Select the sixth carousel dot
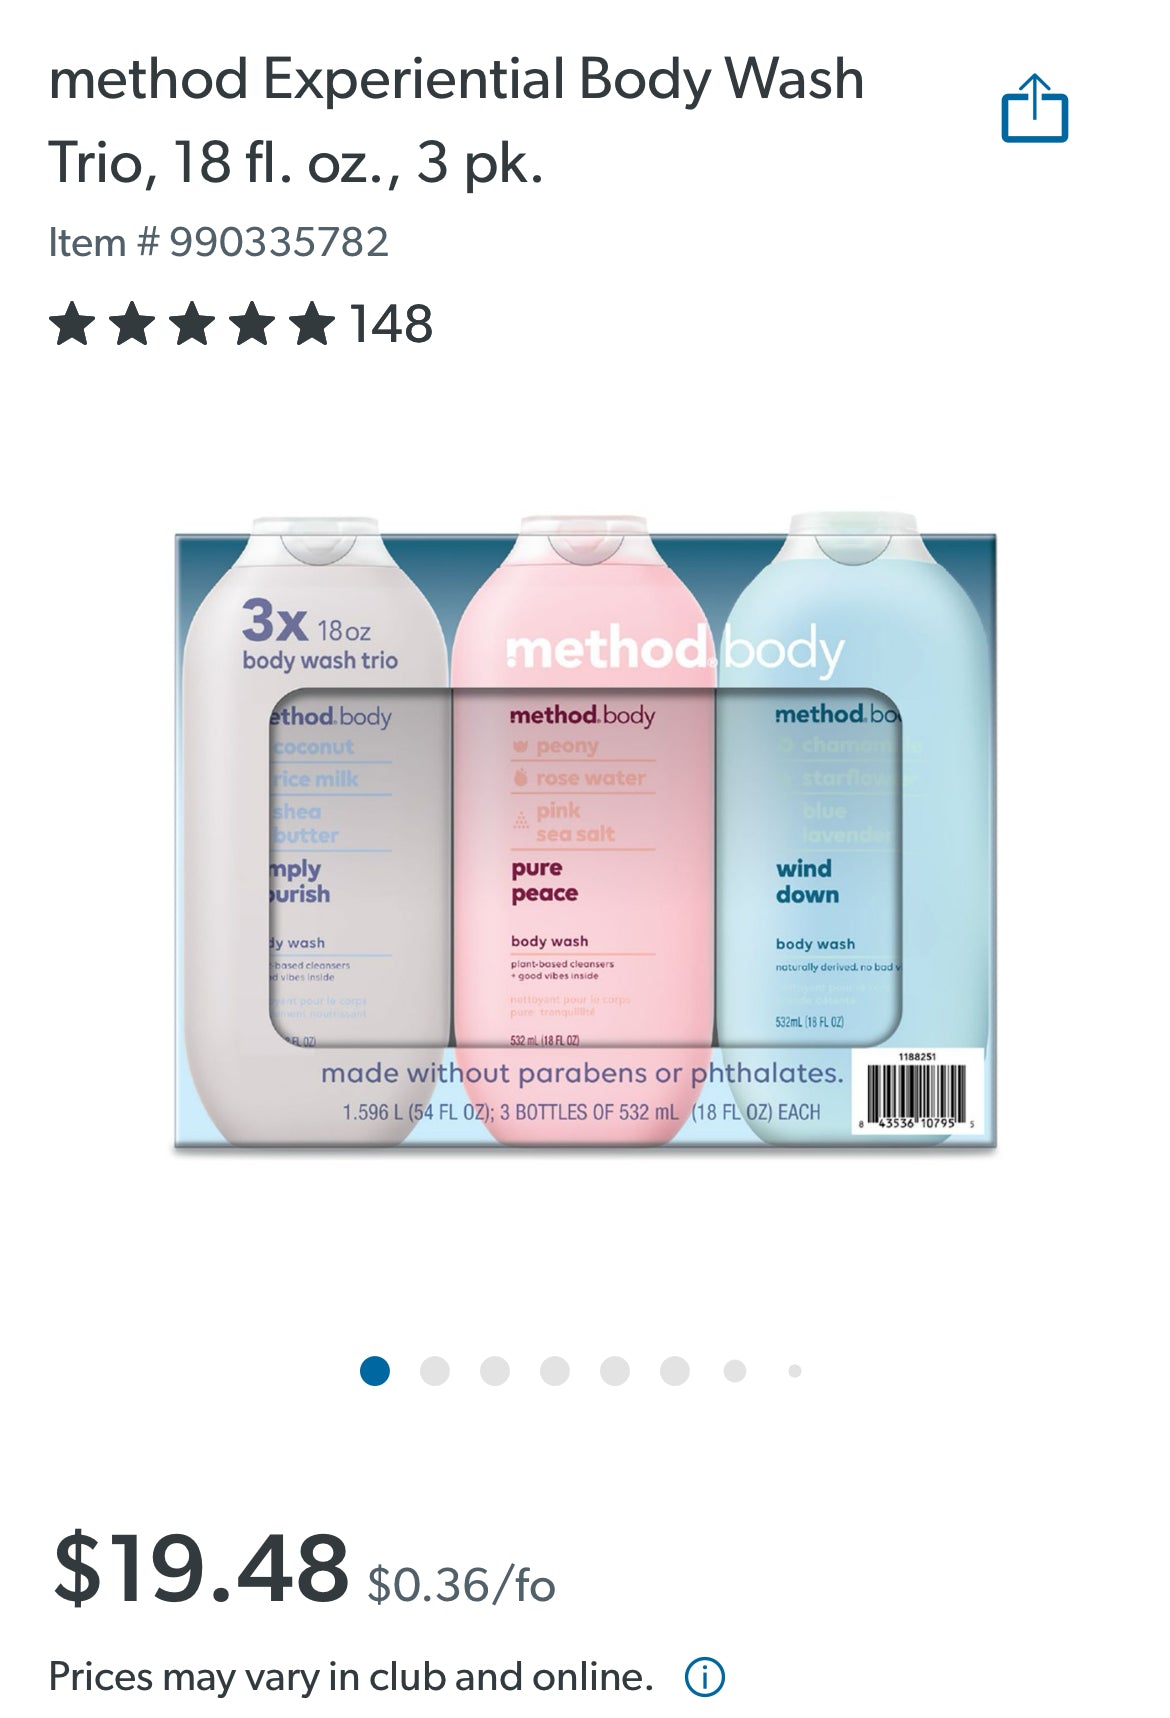The width and height of the screenshot is (1170, 1718). click(675, 1371)
